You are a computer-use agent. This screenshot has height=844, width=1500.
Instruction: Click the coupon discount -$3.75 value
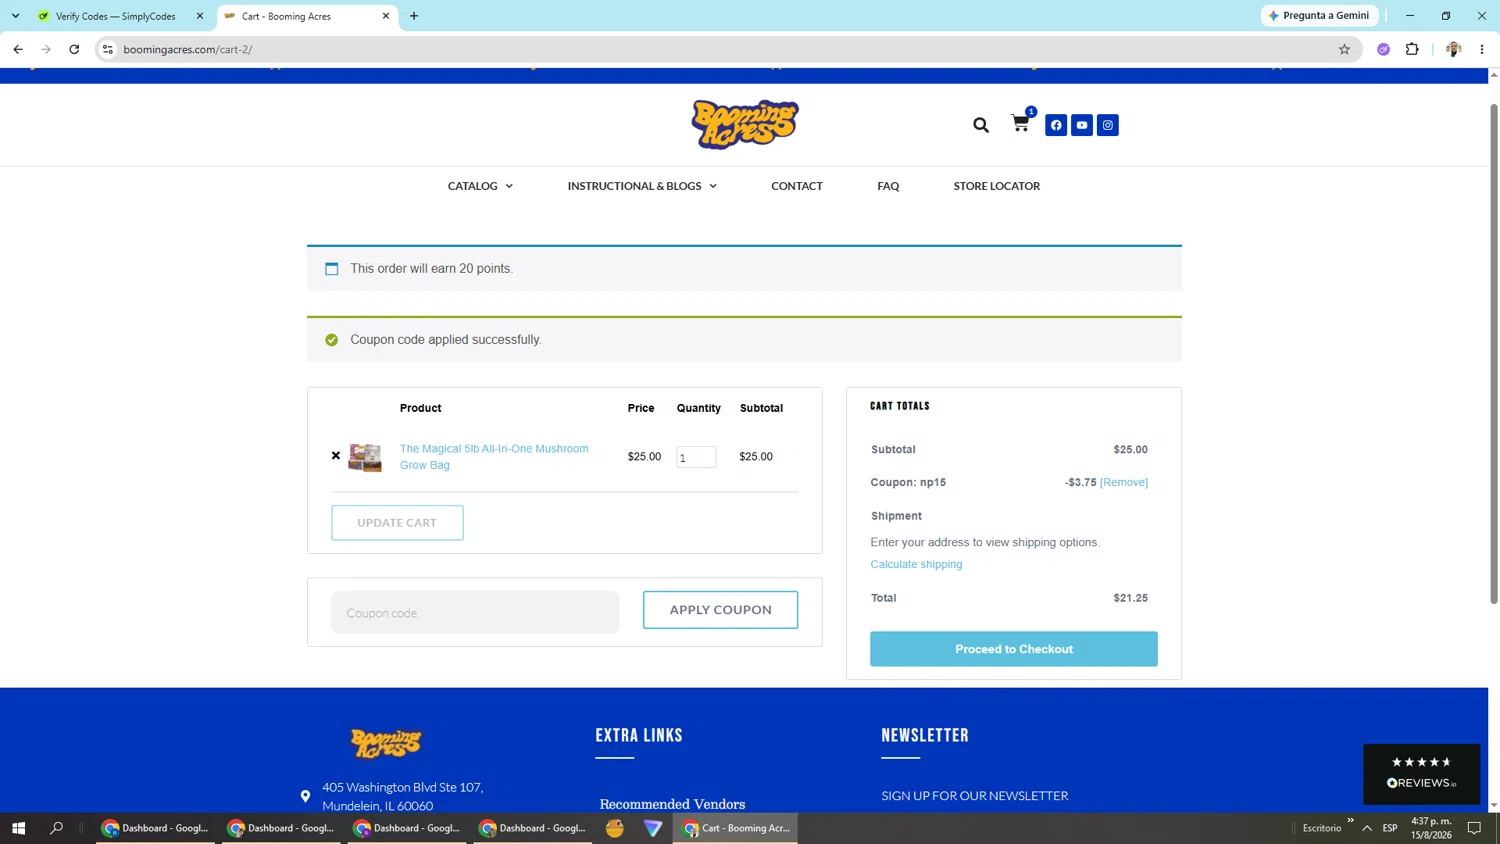click(1081, 482)
